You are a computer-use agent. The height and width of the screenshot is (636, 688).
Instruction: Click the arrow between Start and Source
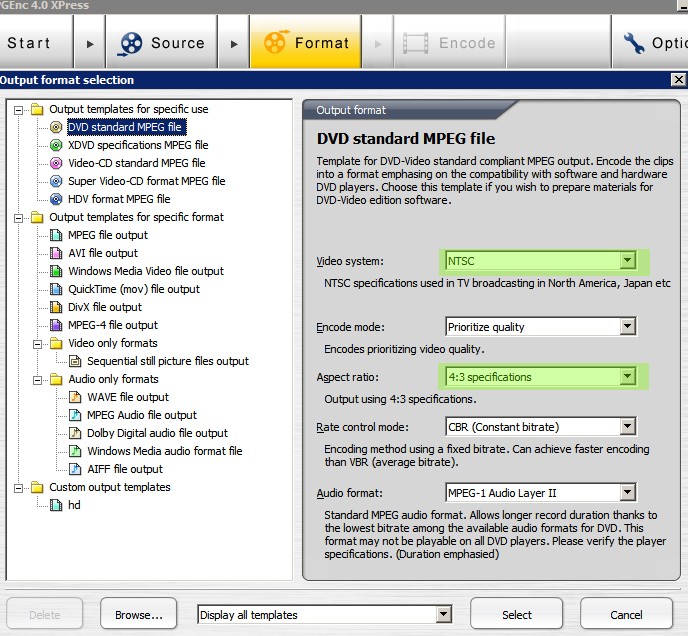[90, 43]
